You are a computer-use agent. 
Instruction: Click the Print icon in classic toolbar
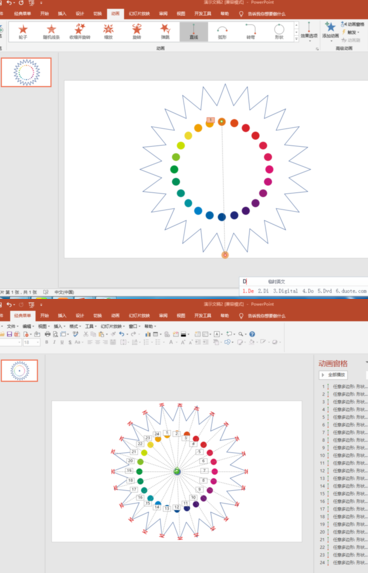[x=48, y=334]
